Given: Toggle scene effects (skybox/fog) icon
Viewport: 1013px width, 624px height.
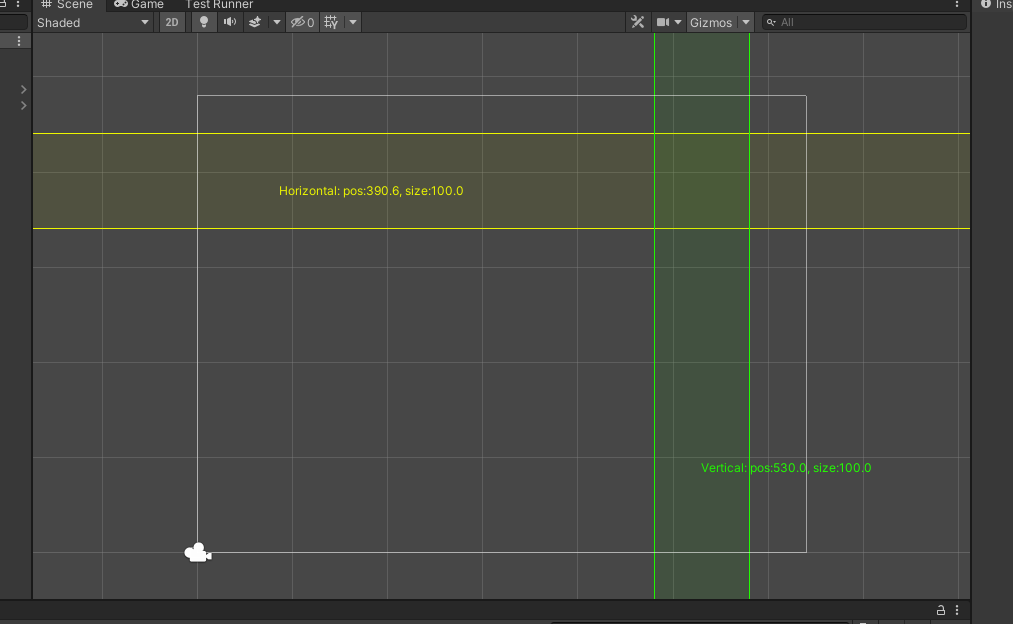Looking at the screenshot, I should pos(255,22).
